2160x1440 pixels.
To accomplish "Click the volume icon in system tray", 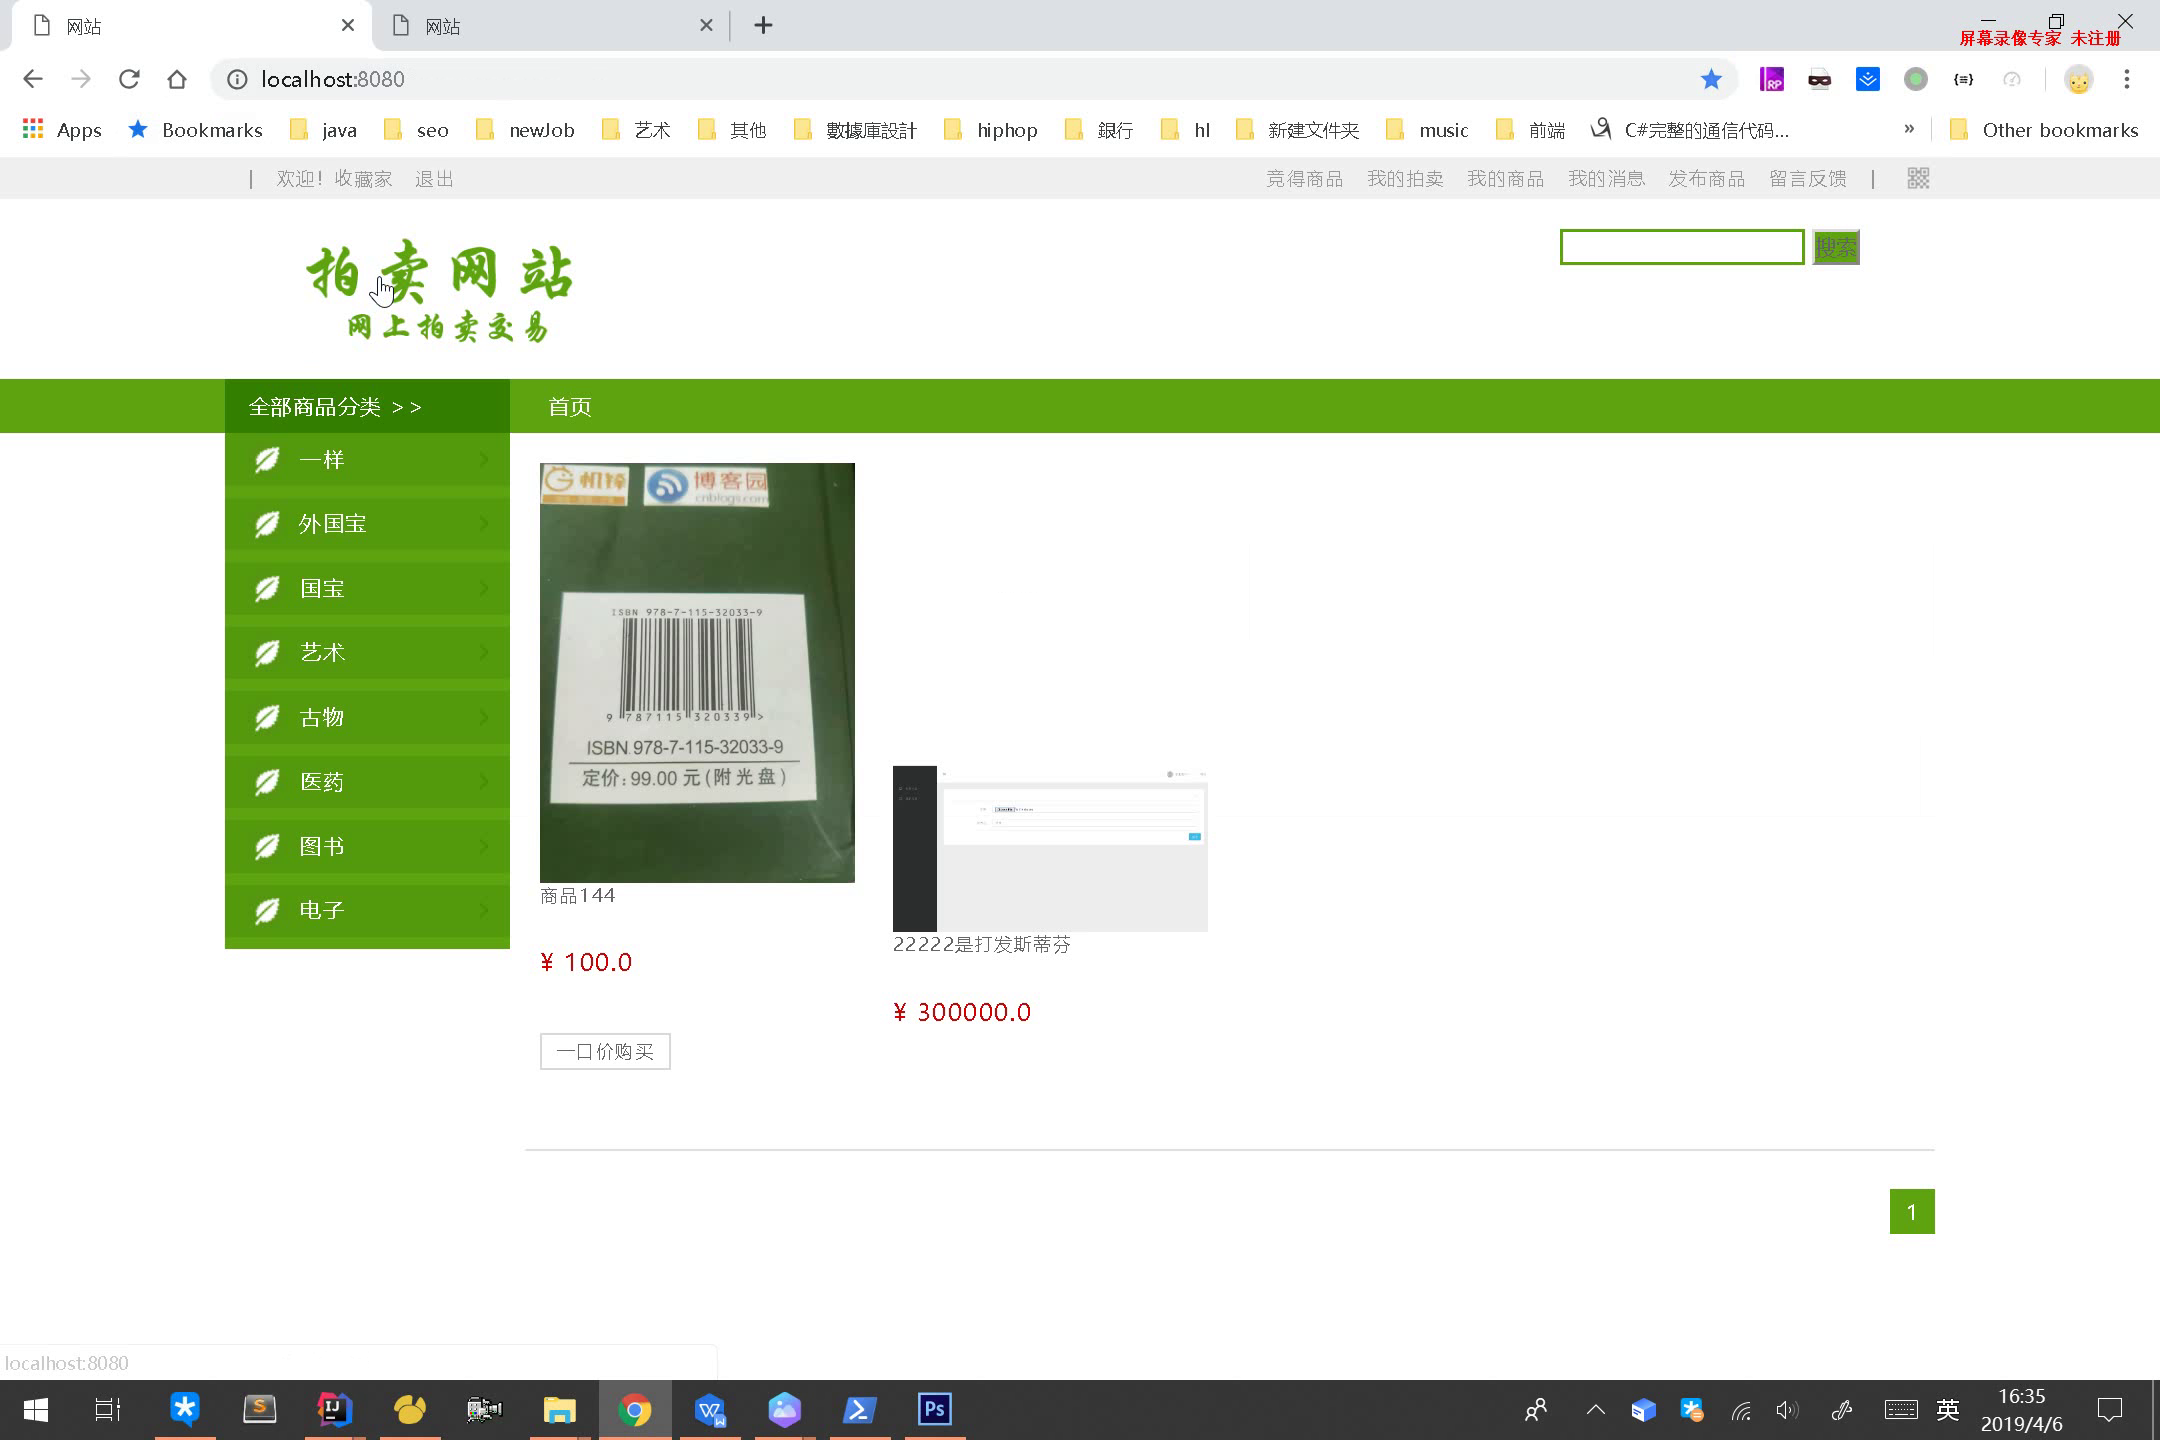I will tap(1787, 1410).
